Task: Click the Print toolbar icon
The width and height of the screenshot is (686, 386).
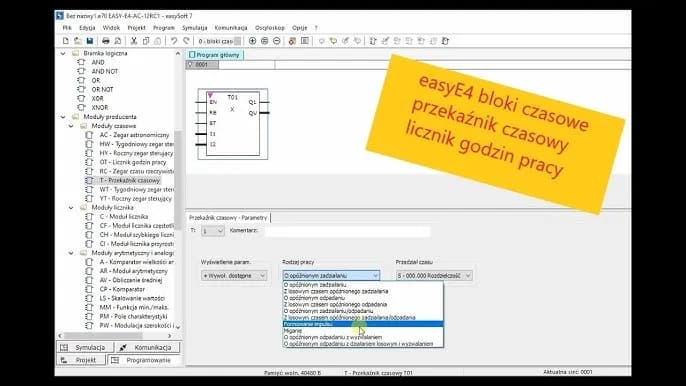Action: click(x=105, y=41)
